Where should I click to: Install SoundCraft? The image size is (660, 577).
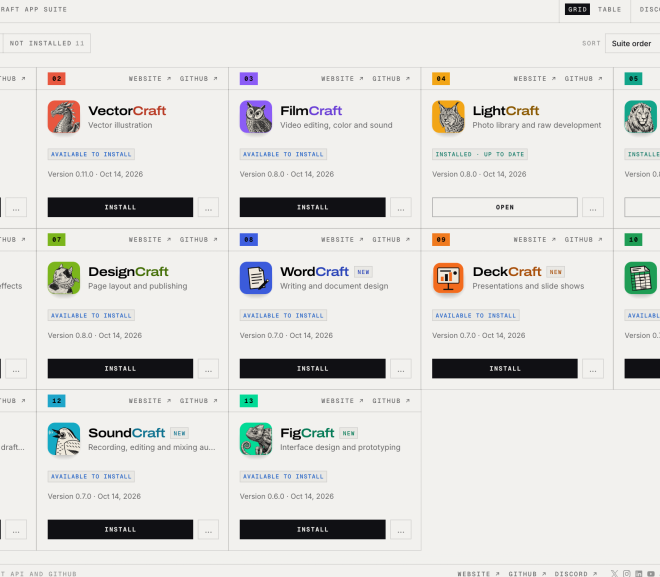[120, 529]
